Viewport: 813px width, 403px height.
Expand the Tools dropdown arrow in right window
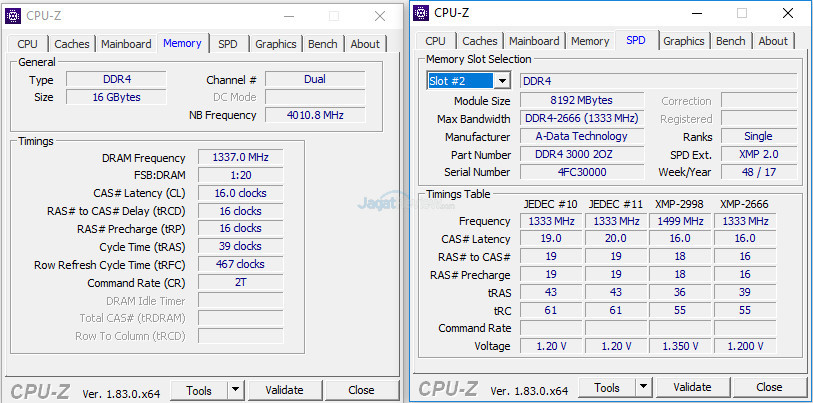click(644, 387)
